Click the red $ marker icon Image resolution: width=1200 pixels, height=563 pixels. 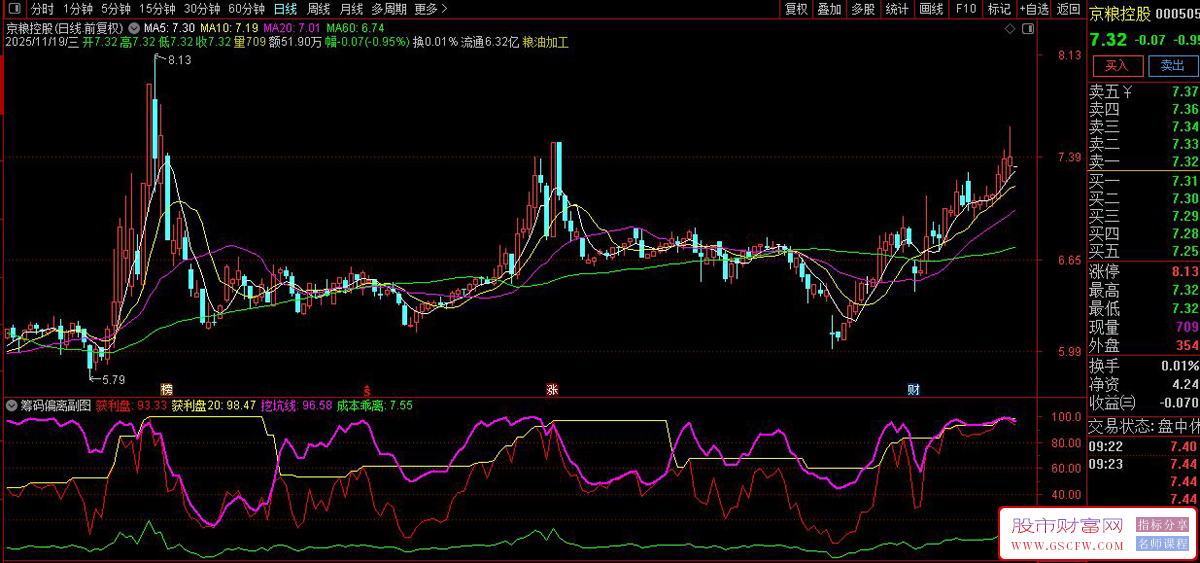pyautogui.click(x=367, y=388)
